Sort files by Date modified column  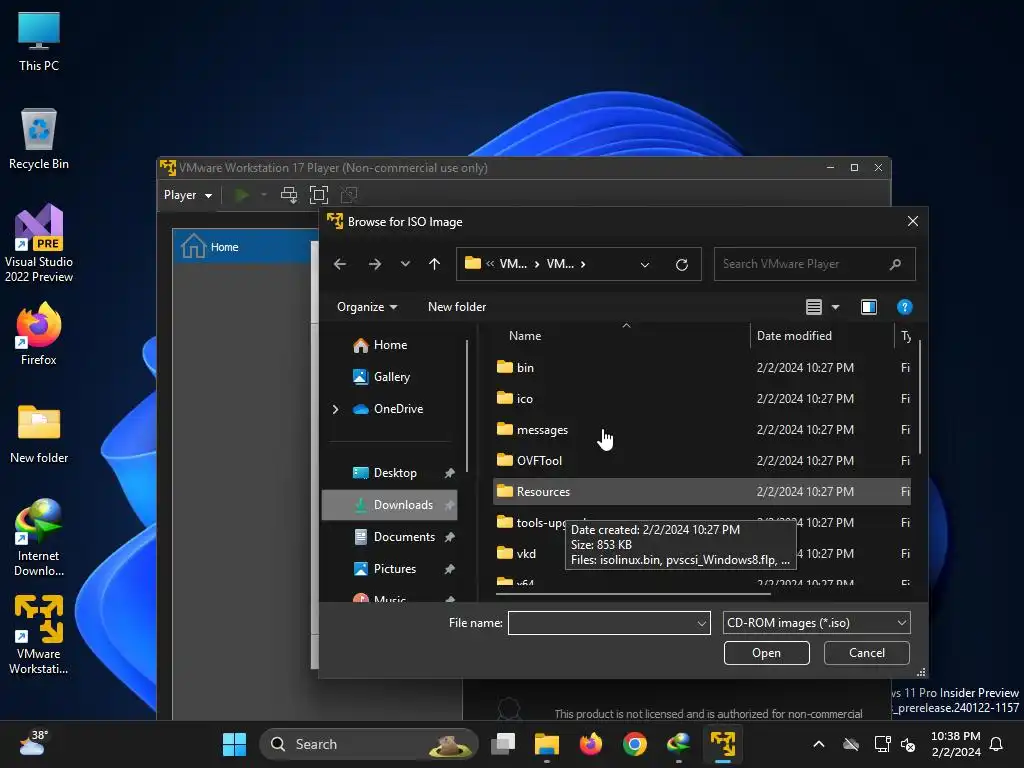794,336
